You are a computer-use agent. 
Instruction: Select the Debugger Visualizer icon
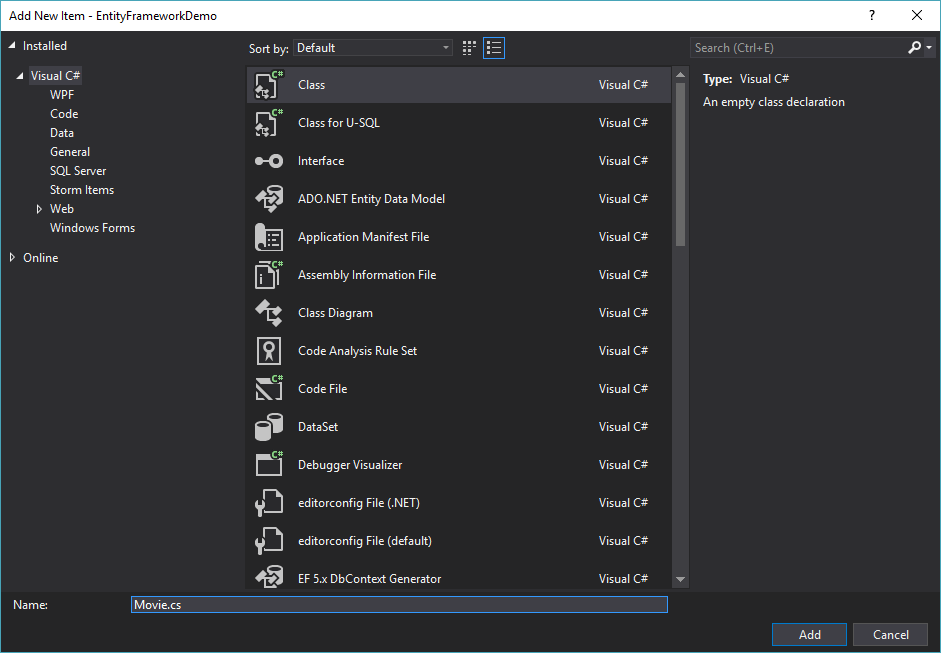[x=269, y=465]
